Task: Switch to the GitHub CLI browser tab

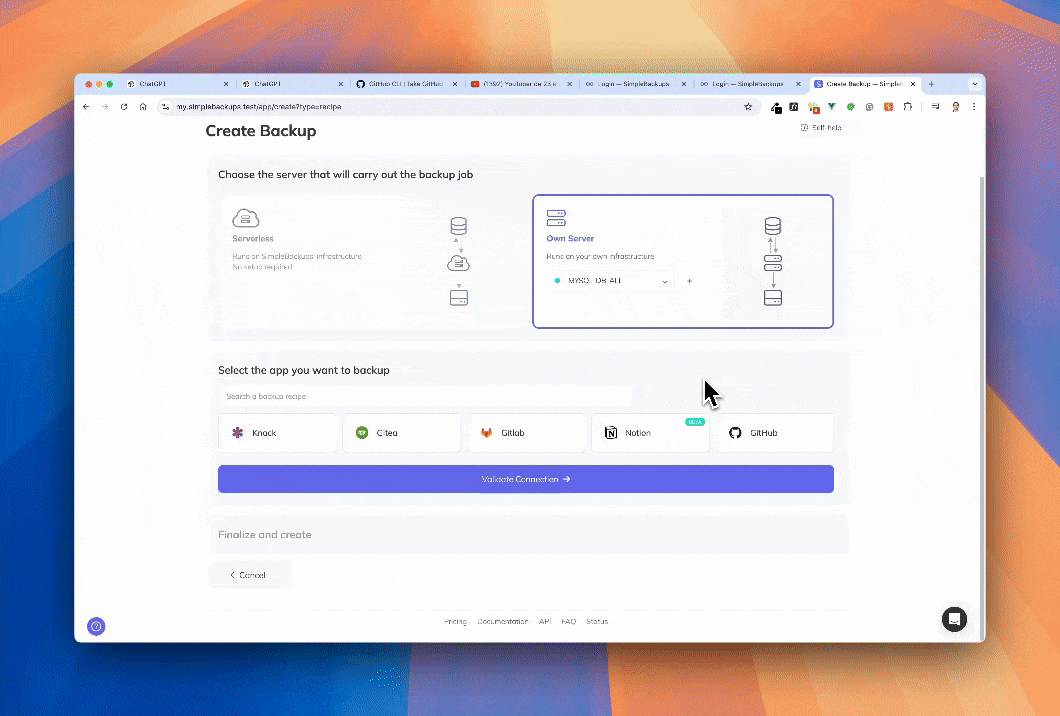Action: coord(404,84)
